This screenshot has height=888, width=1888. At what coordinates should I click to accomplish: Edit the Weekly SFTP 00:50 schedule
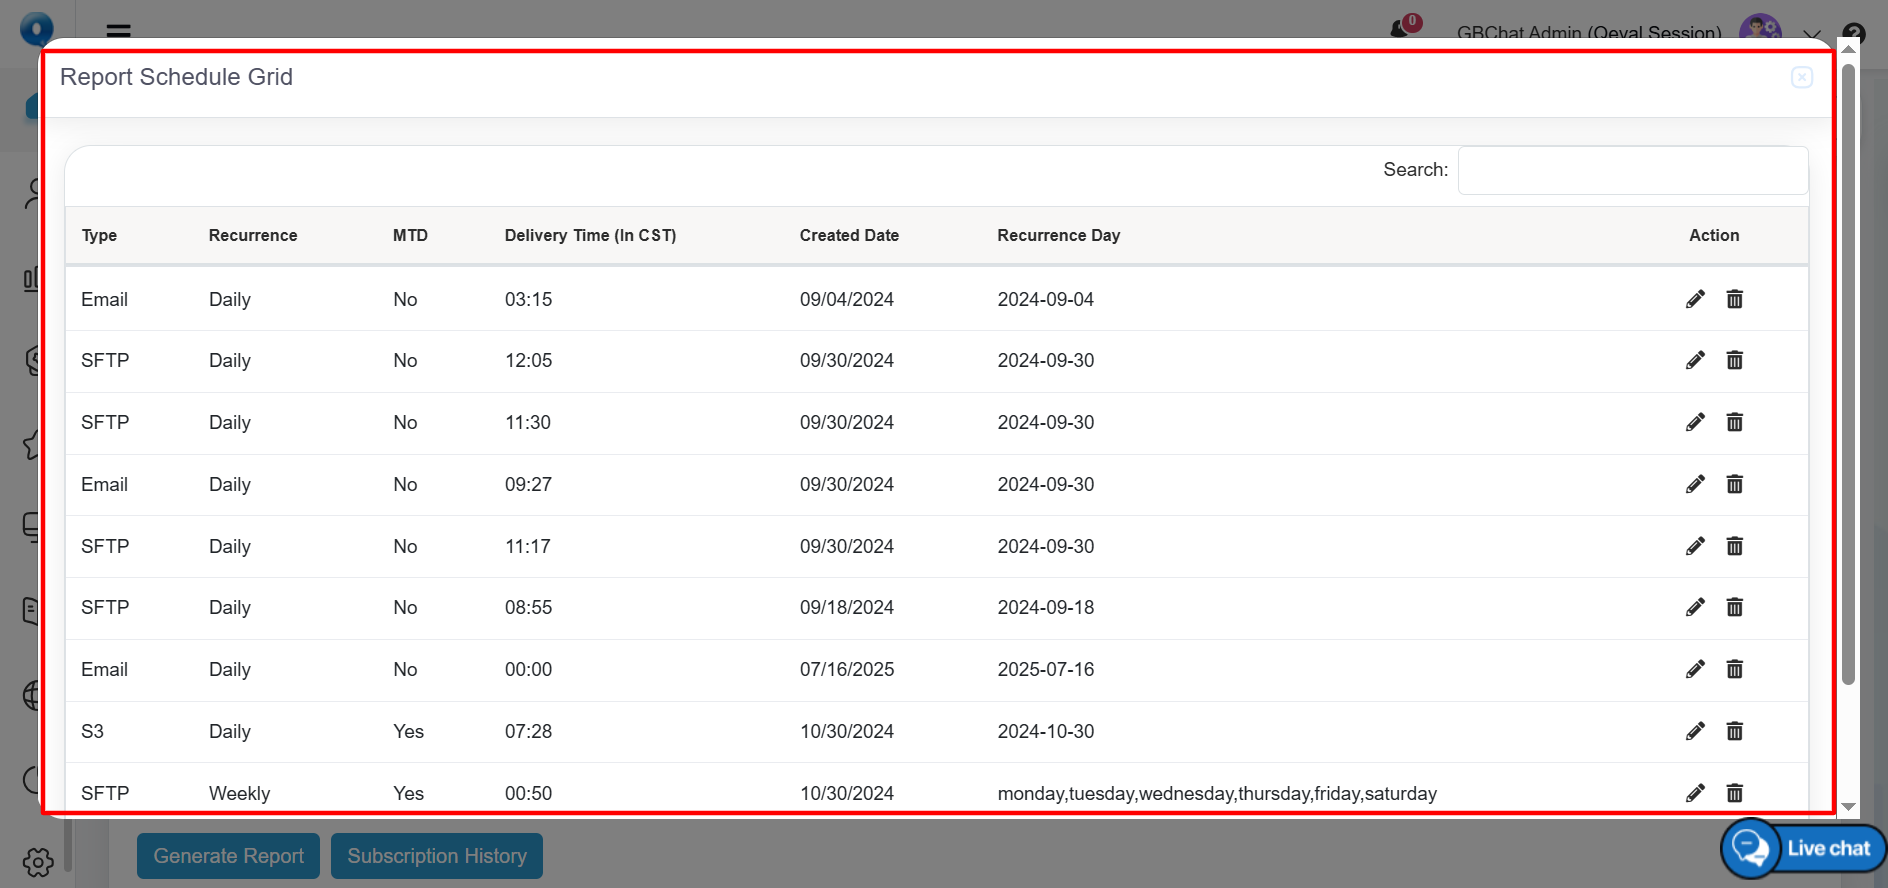1695,793
